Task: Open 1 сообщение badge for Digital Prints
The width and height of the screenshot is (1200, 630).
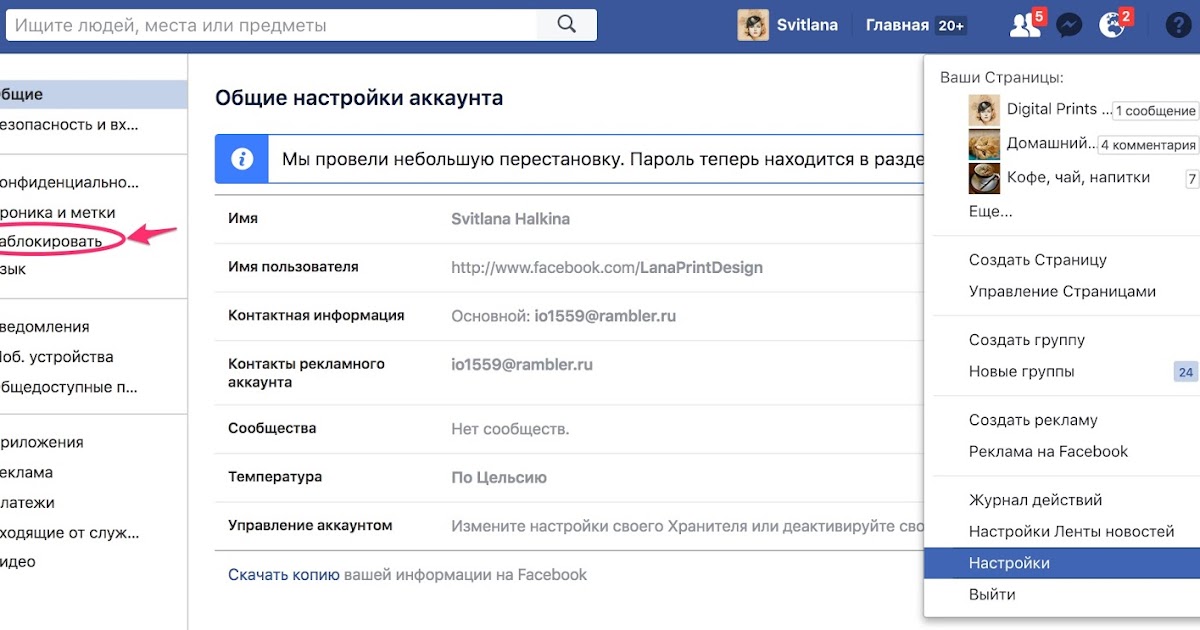Action: [1155, 111]
